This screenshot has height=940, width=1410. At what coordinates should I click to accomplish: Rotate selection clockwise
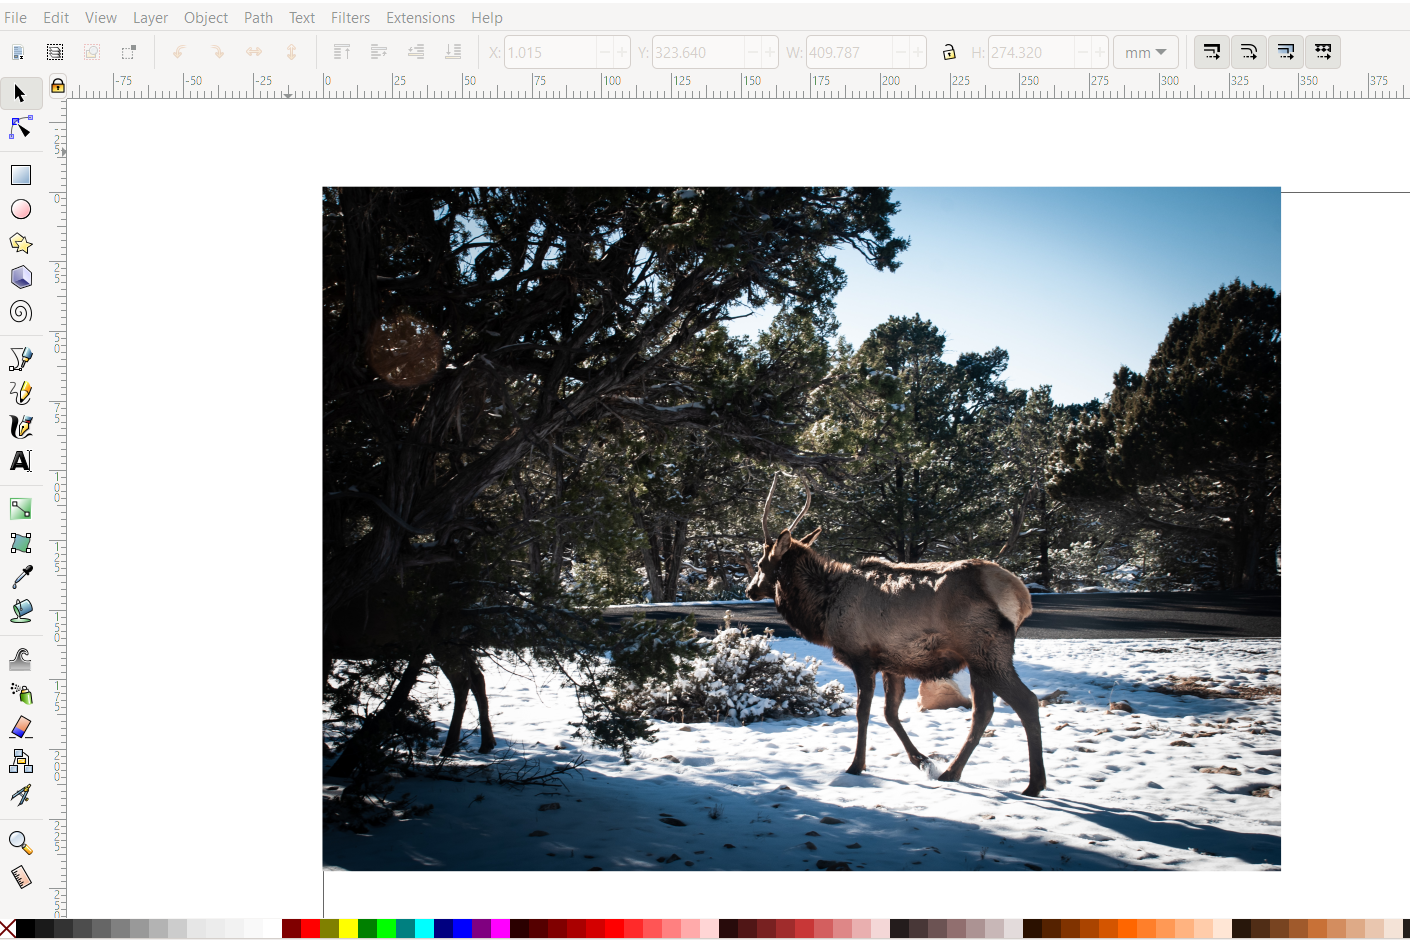(217, 52)
